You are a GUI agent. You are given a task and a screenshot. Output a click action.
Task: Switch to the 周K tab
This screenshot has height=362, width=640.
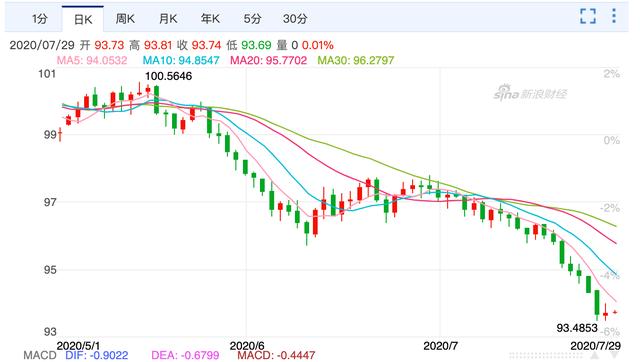(x=125, y=19)
